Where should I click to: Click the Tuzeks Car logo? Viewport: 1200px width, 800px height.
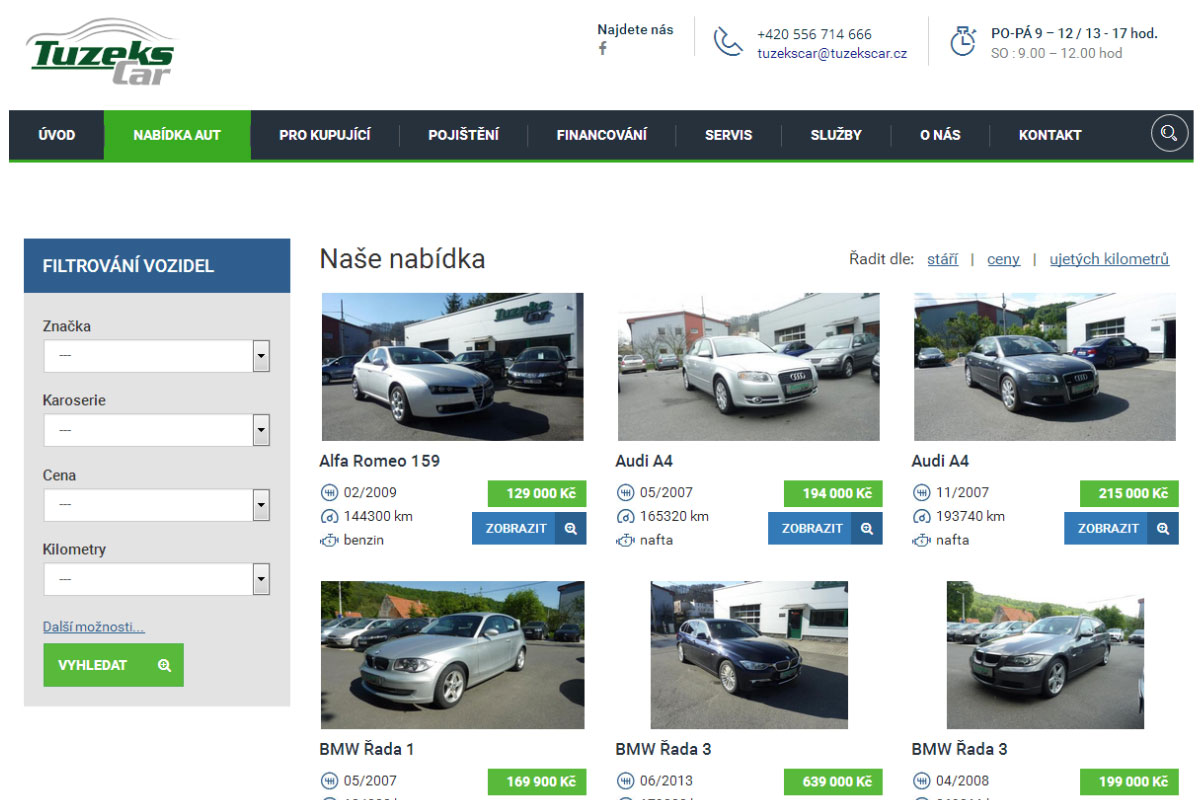(x=100, y=51)
